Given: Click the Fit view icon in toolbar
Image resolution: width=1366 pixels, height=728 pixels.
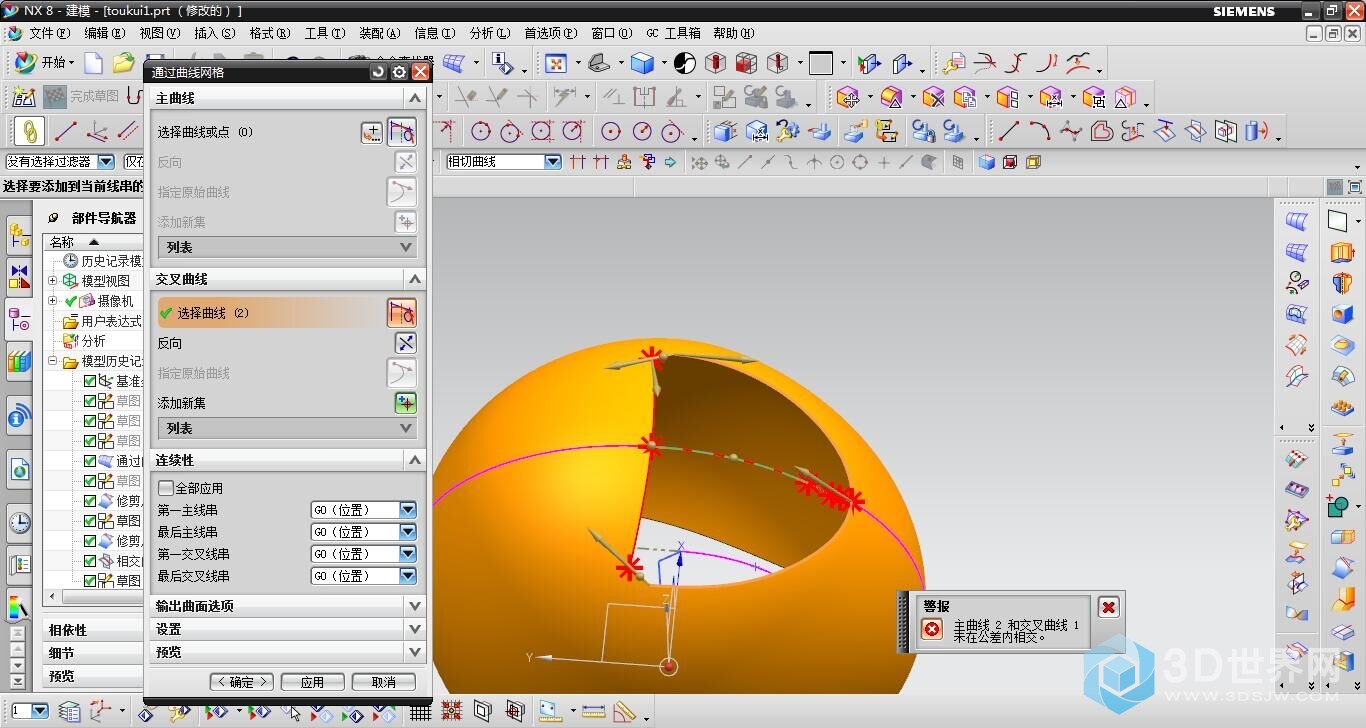Looking at the screenshot, I should click(x=555, y=63).
